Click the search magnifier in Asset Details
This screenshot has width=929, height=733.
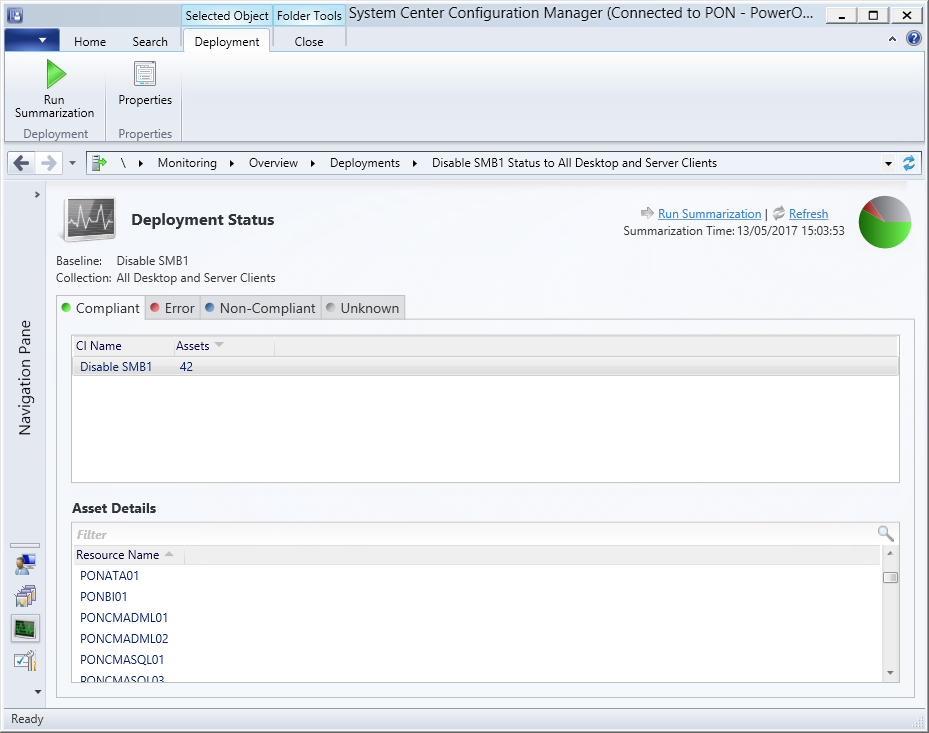click(x=885, y=533)
